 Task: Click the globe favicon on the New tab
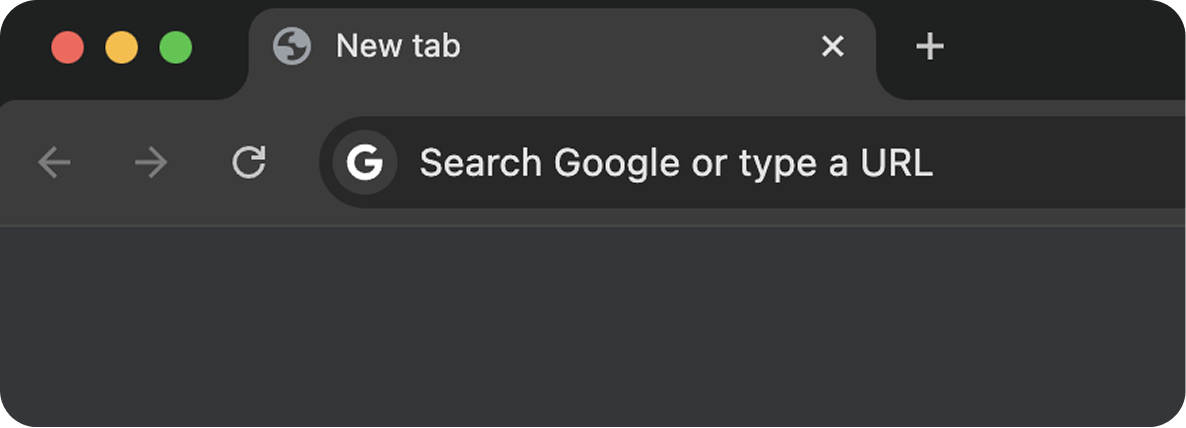(x=292, y=46)
